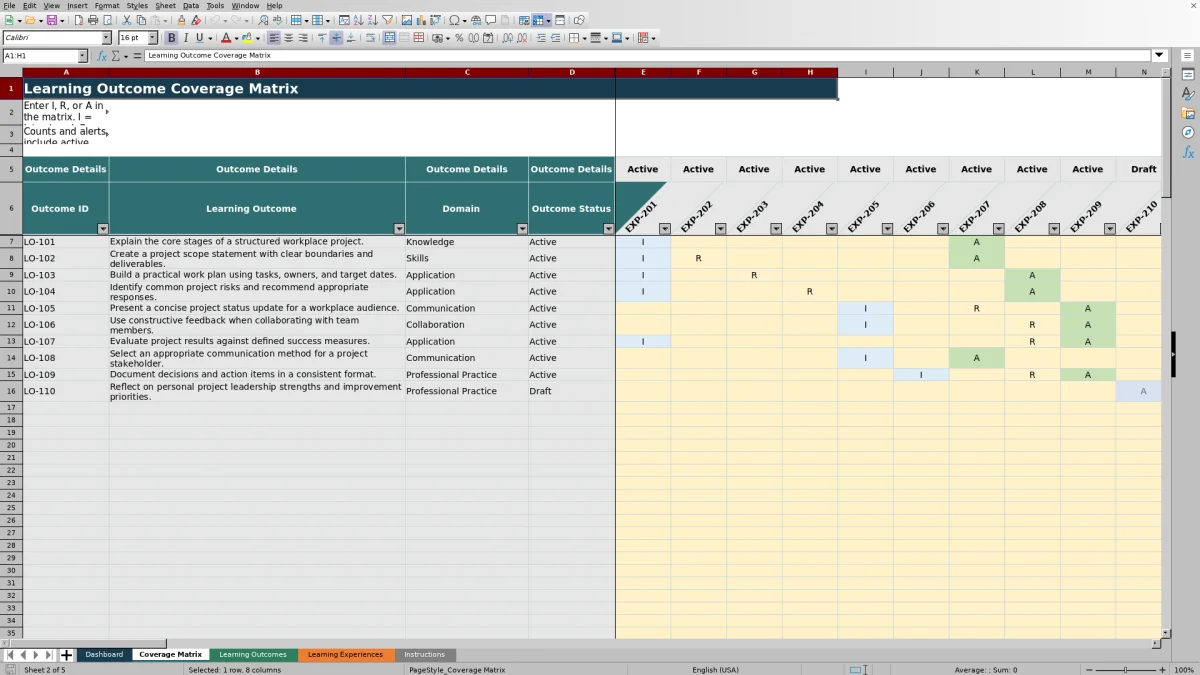The image size is (1200, 675).
Task: Open sidebar Navigator compass icon
Action: click(1188, 132)
